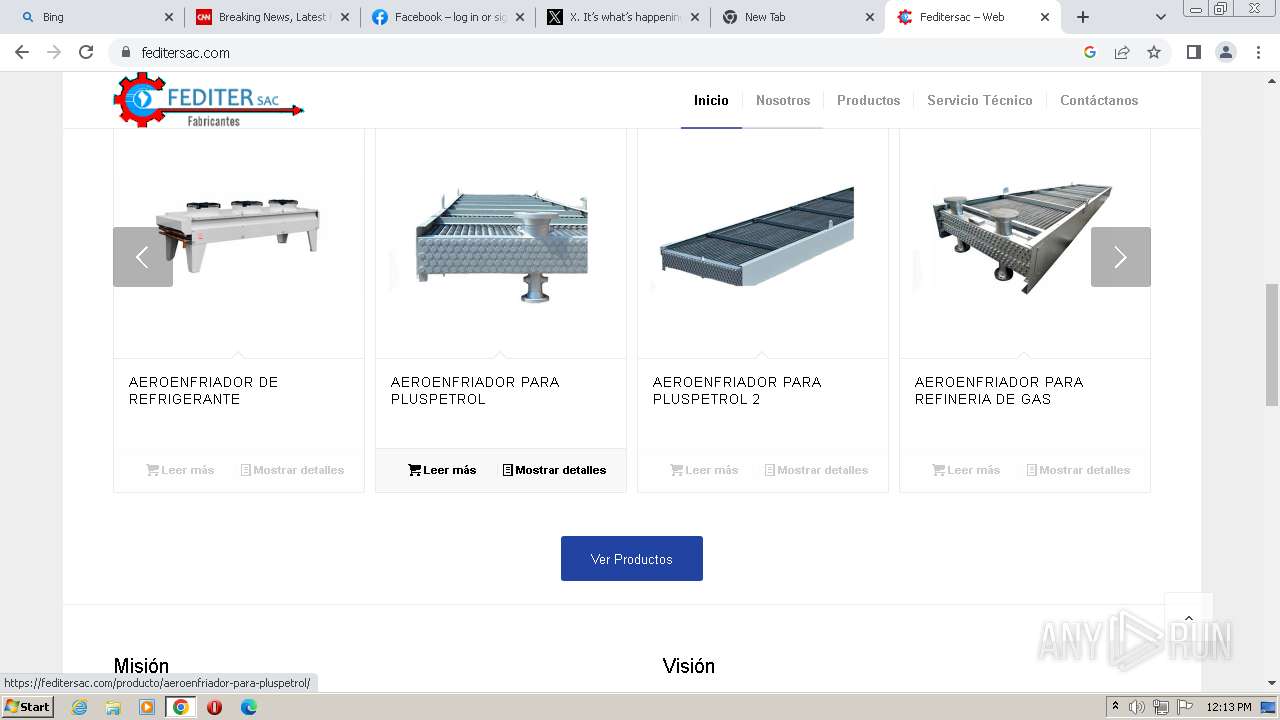Open the Inicio menu item
This screenshot has width=1280, height=720.
(x=711, y=100)
